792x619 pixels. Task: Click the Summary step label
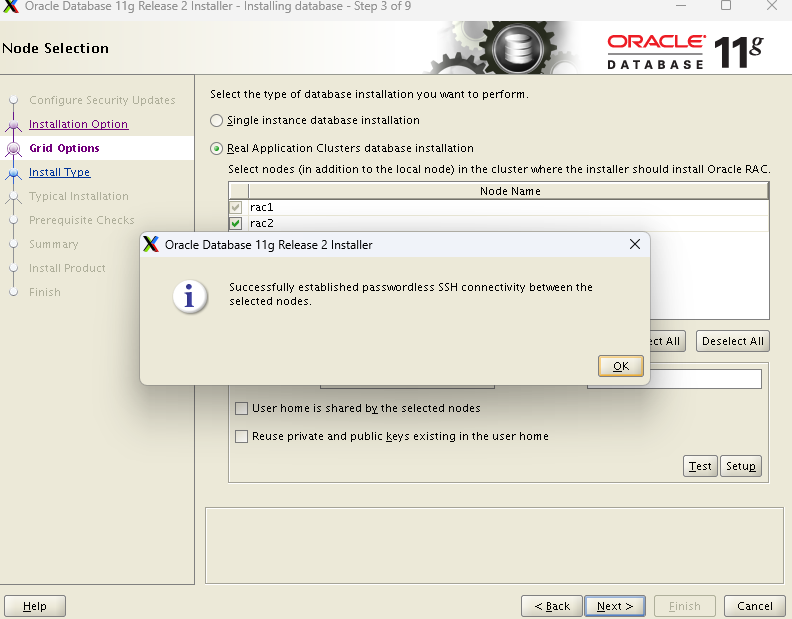point(54,244)
